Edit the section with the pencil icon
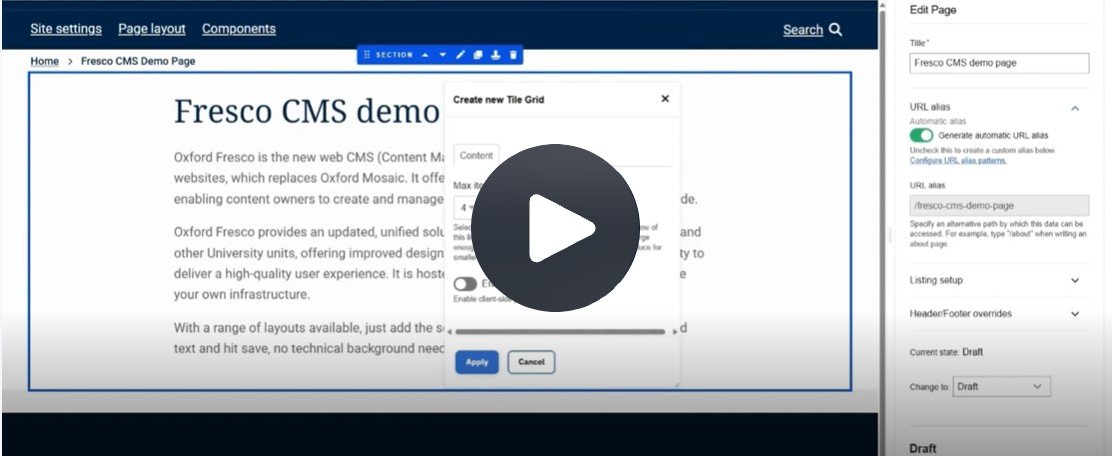 (460, 55)
